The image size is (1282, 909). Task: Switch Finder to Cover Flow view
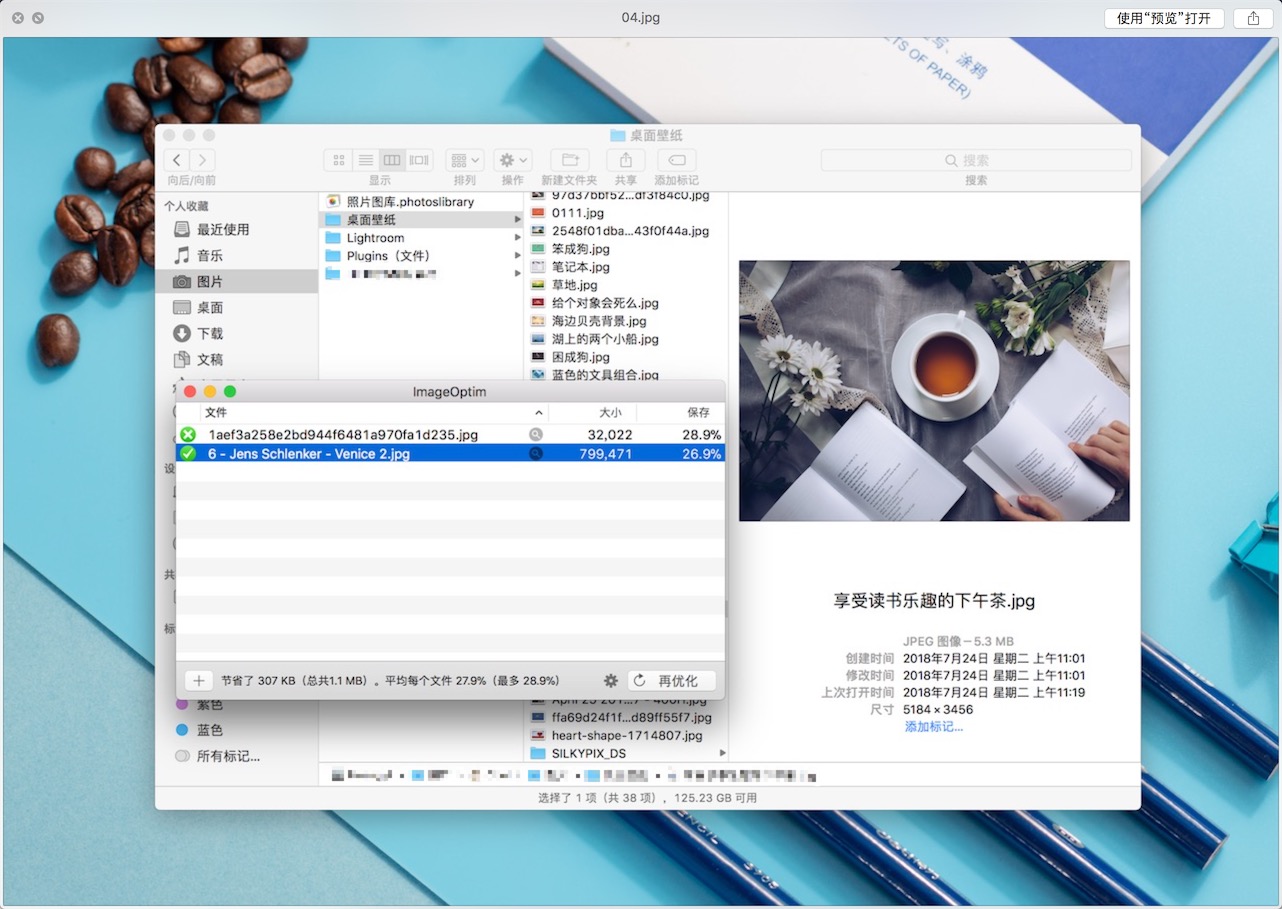click(x=419, y=160)
